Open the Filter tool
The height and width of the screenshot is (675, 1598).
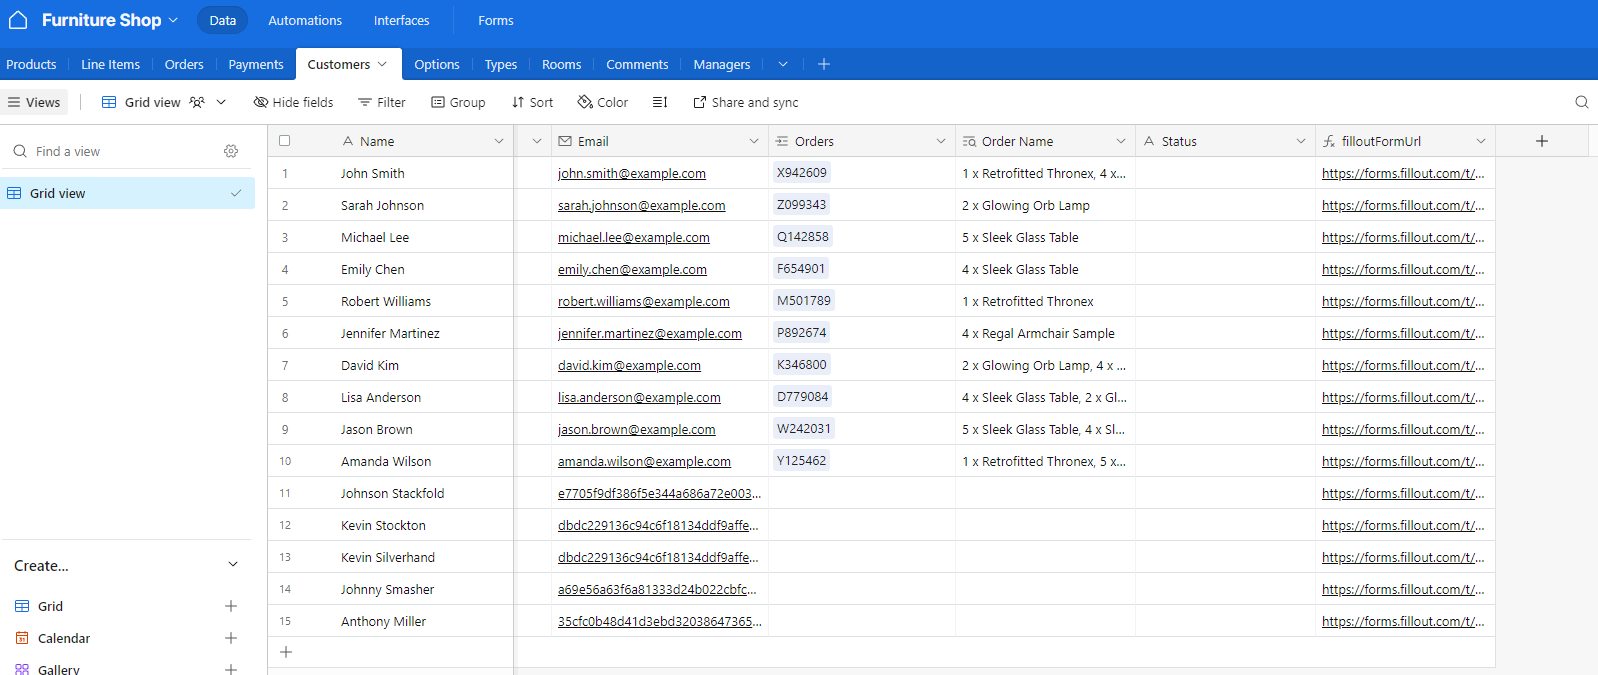click(382, 102)
